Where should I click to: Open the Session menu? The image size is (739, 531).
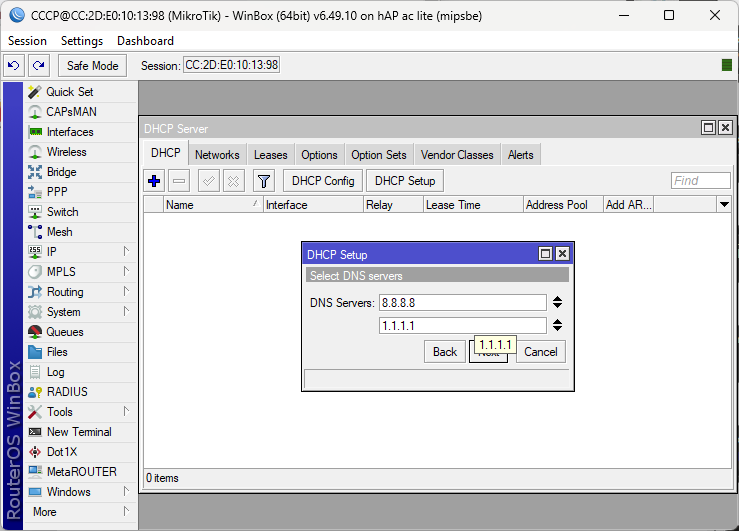point(27,41)
